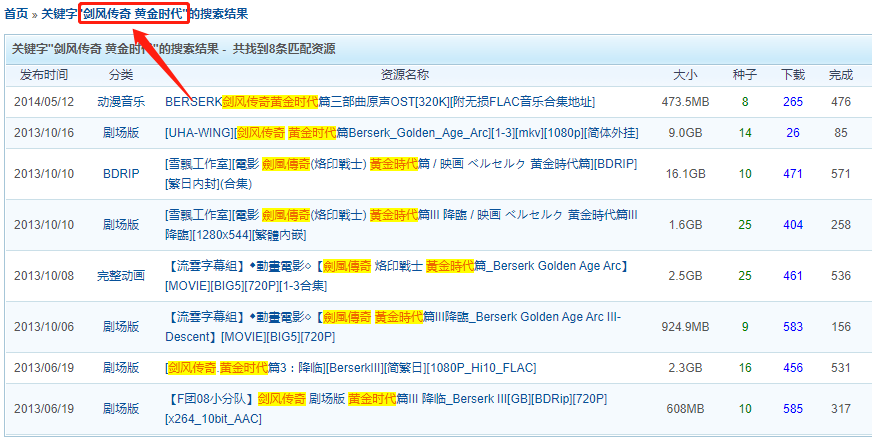This screenshot has height=443, width=872.
Task: Click size value 608MB
Action: (685, 409)
